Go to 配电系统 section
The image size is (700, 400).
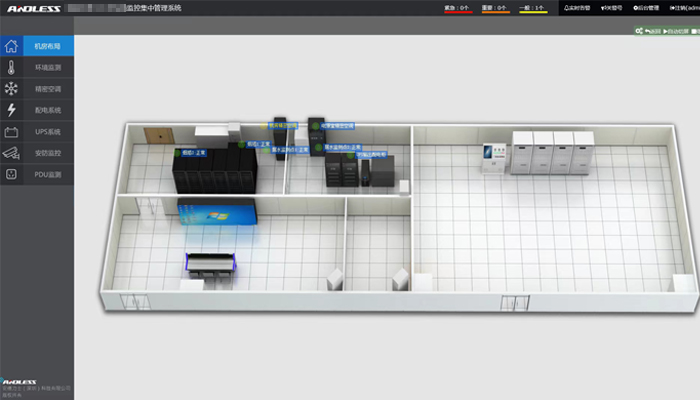pos(48,110)
